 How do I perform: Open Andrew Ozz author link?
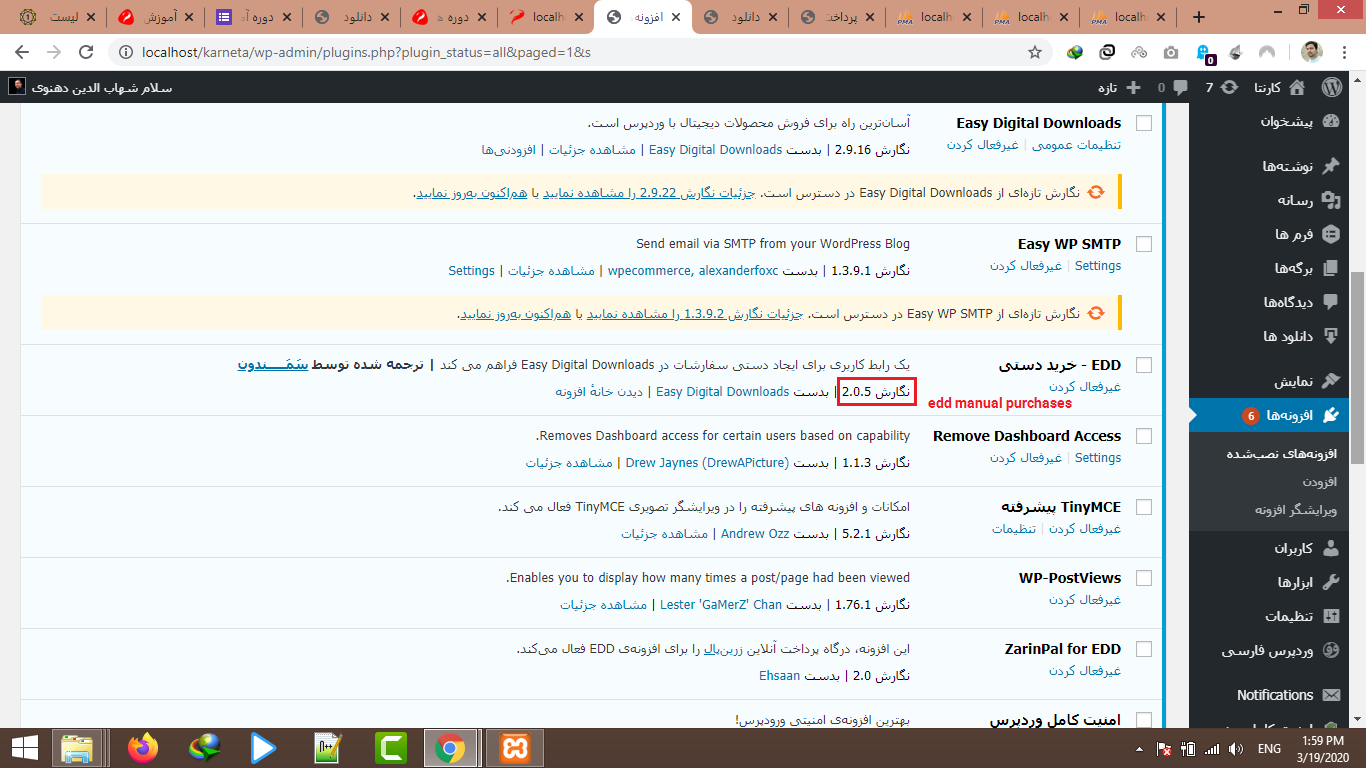tap(755, 534)
